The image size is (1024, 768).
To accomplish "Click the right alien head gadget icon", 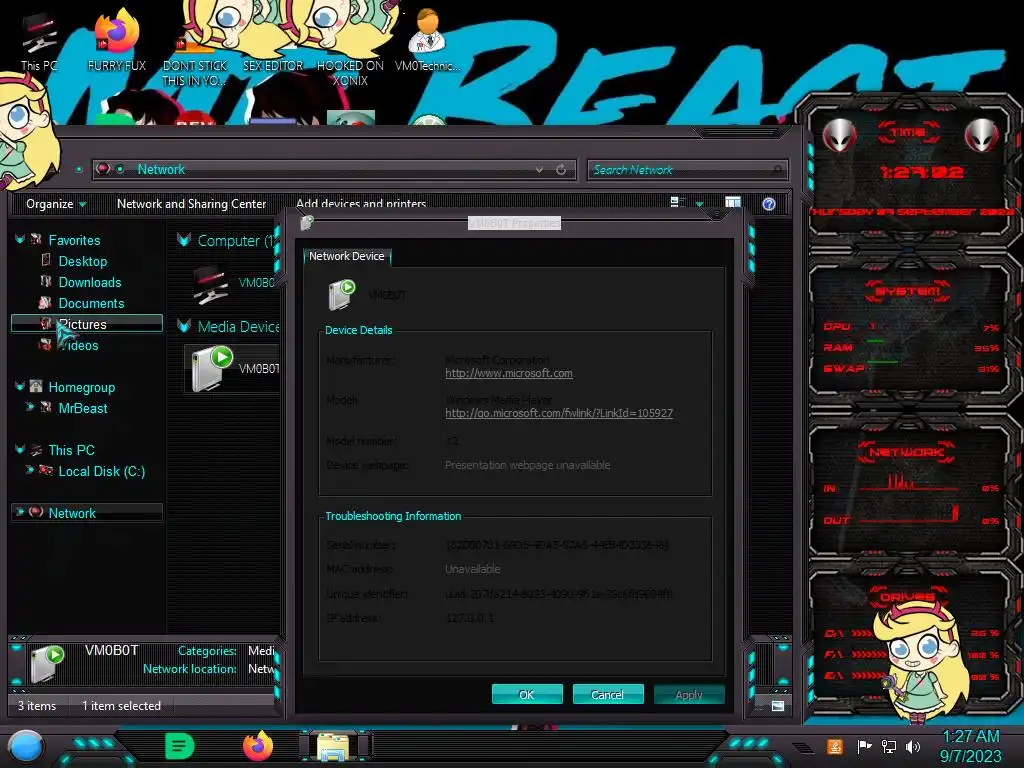I will coord(981,135).
